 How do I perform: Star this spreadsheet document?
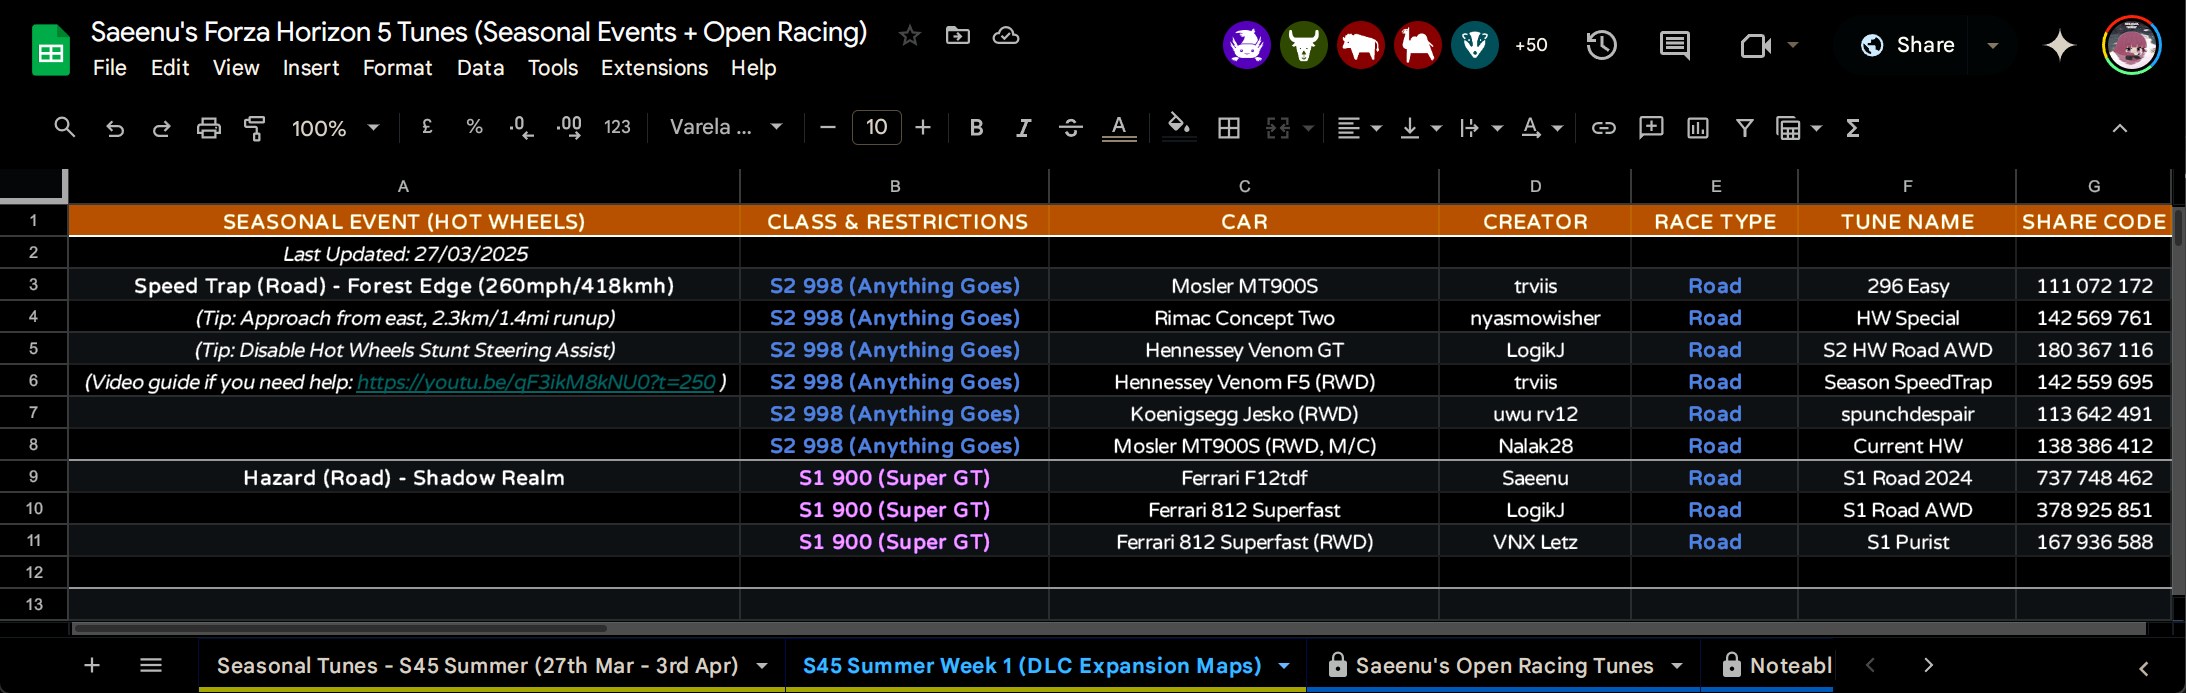(909, 36)
